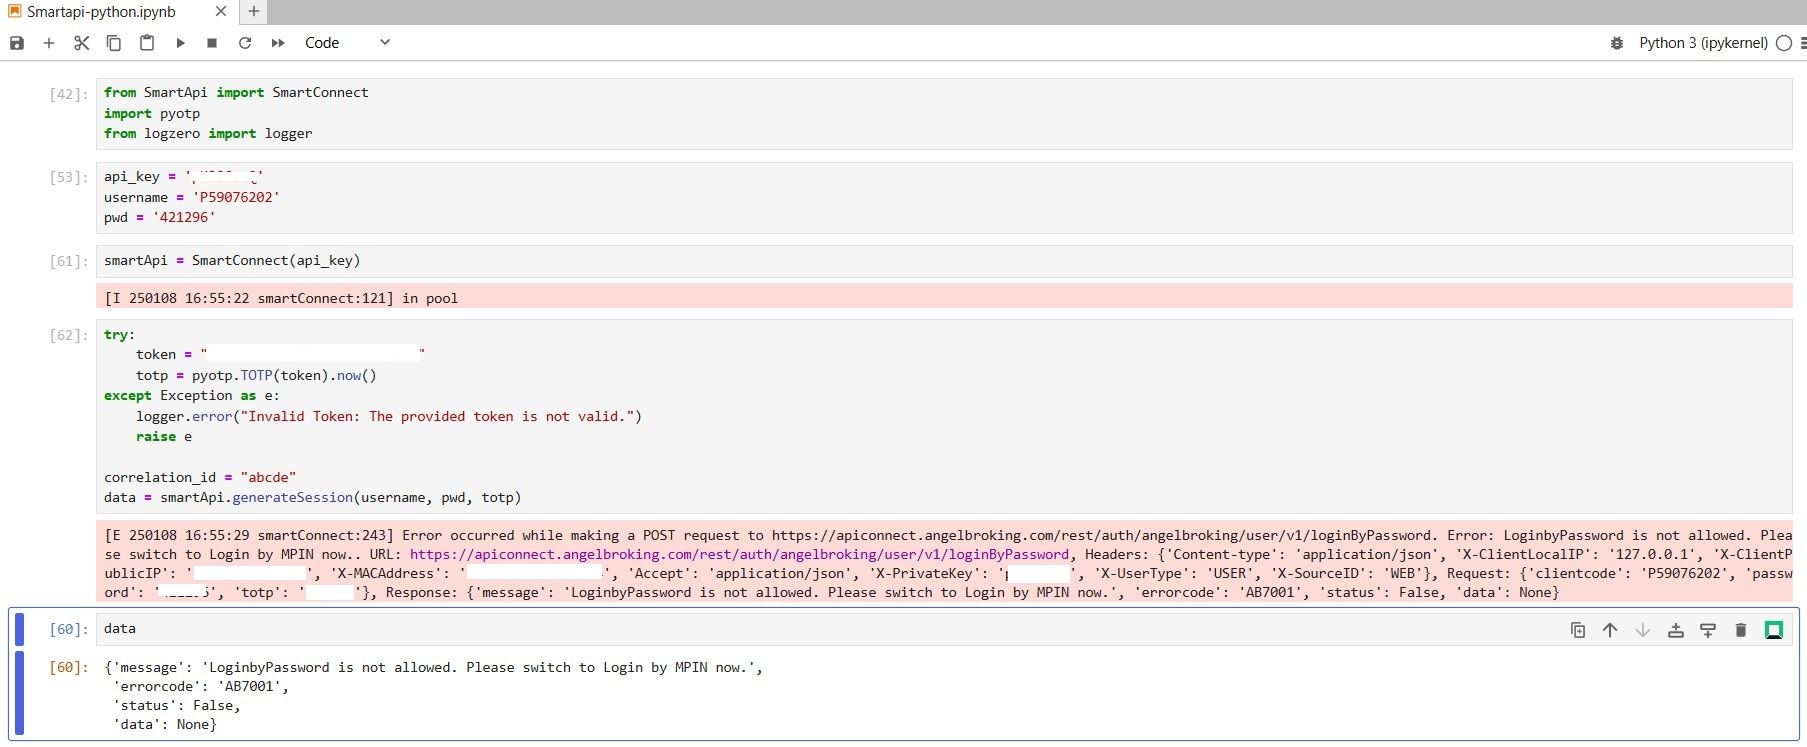This screenshot has width=1807, height=747.
Task: Insert a cell above the active cell
Action: click(x=1676, y=630)
